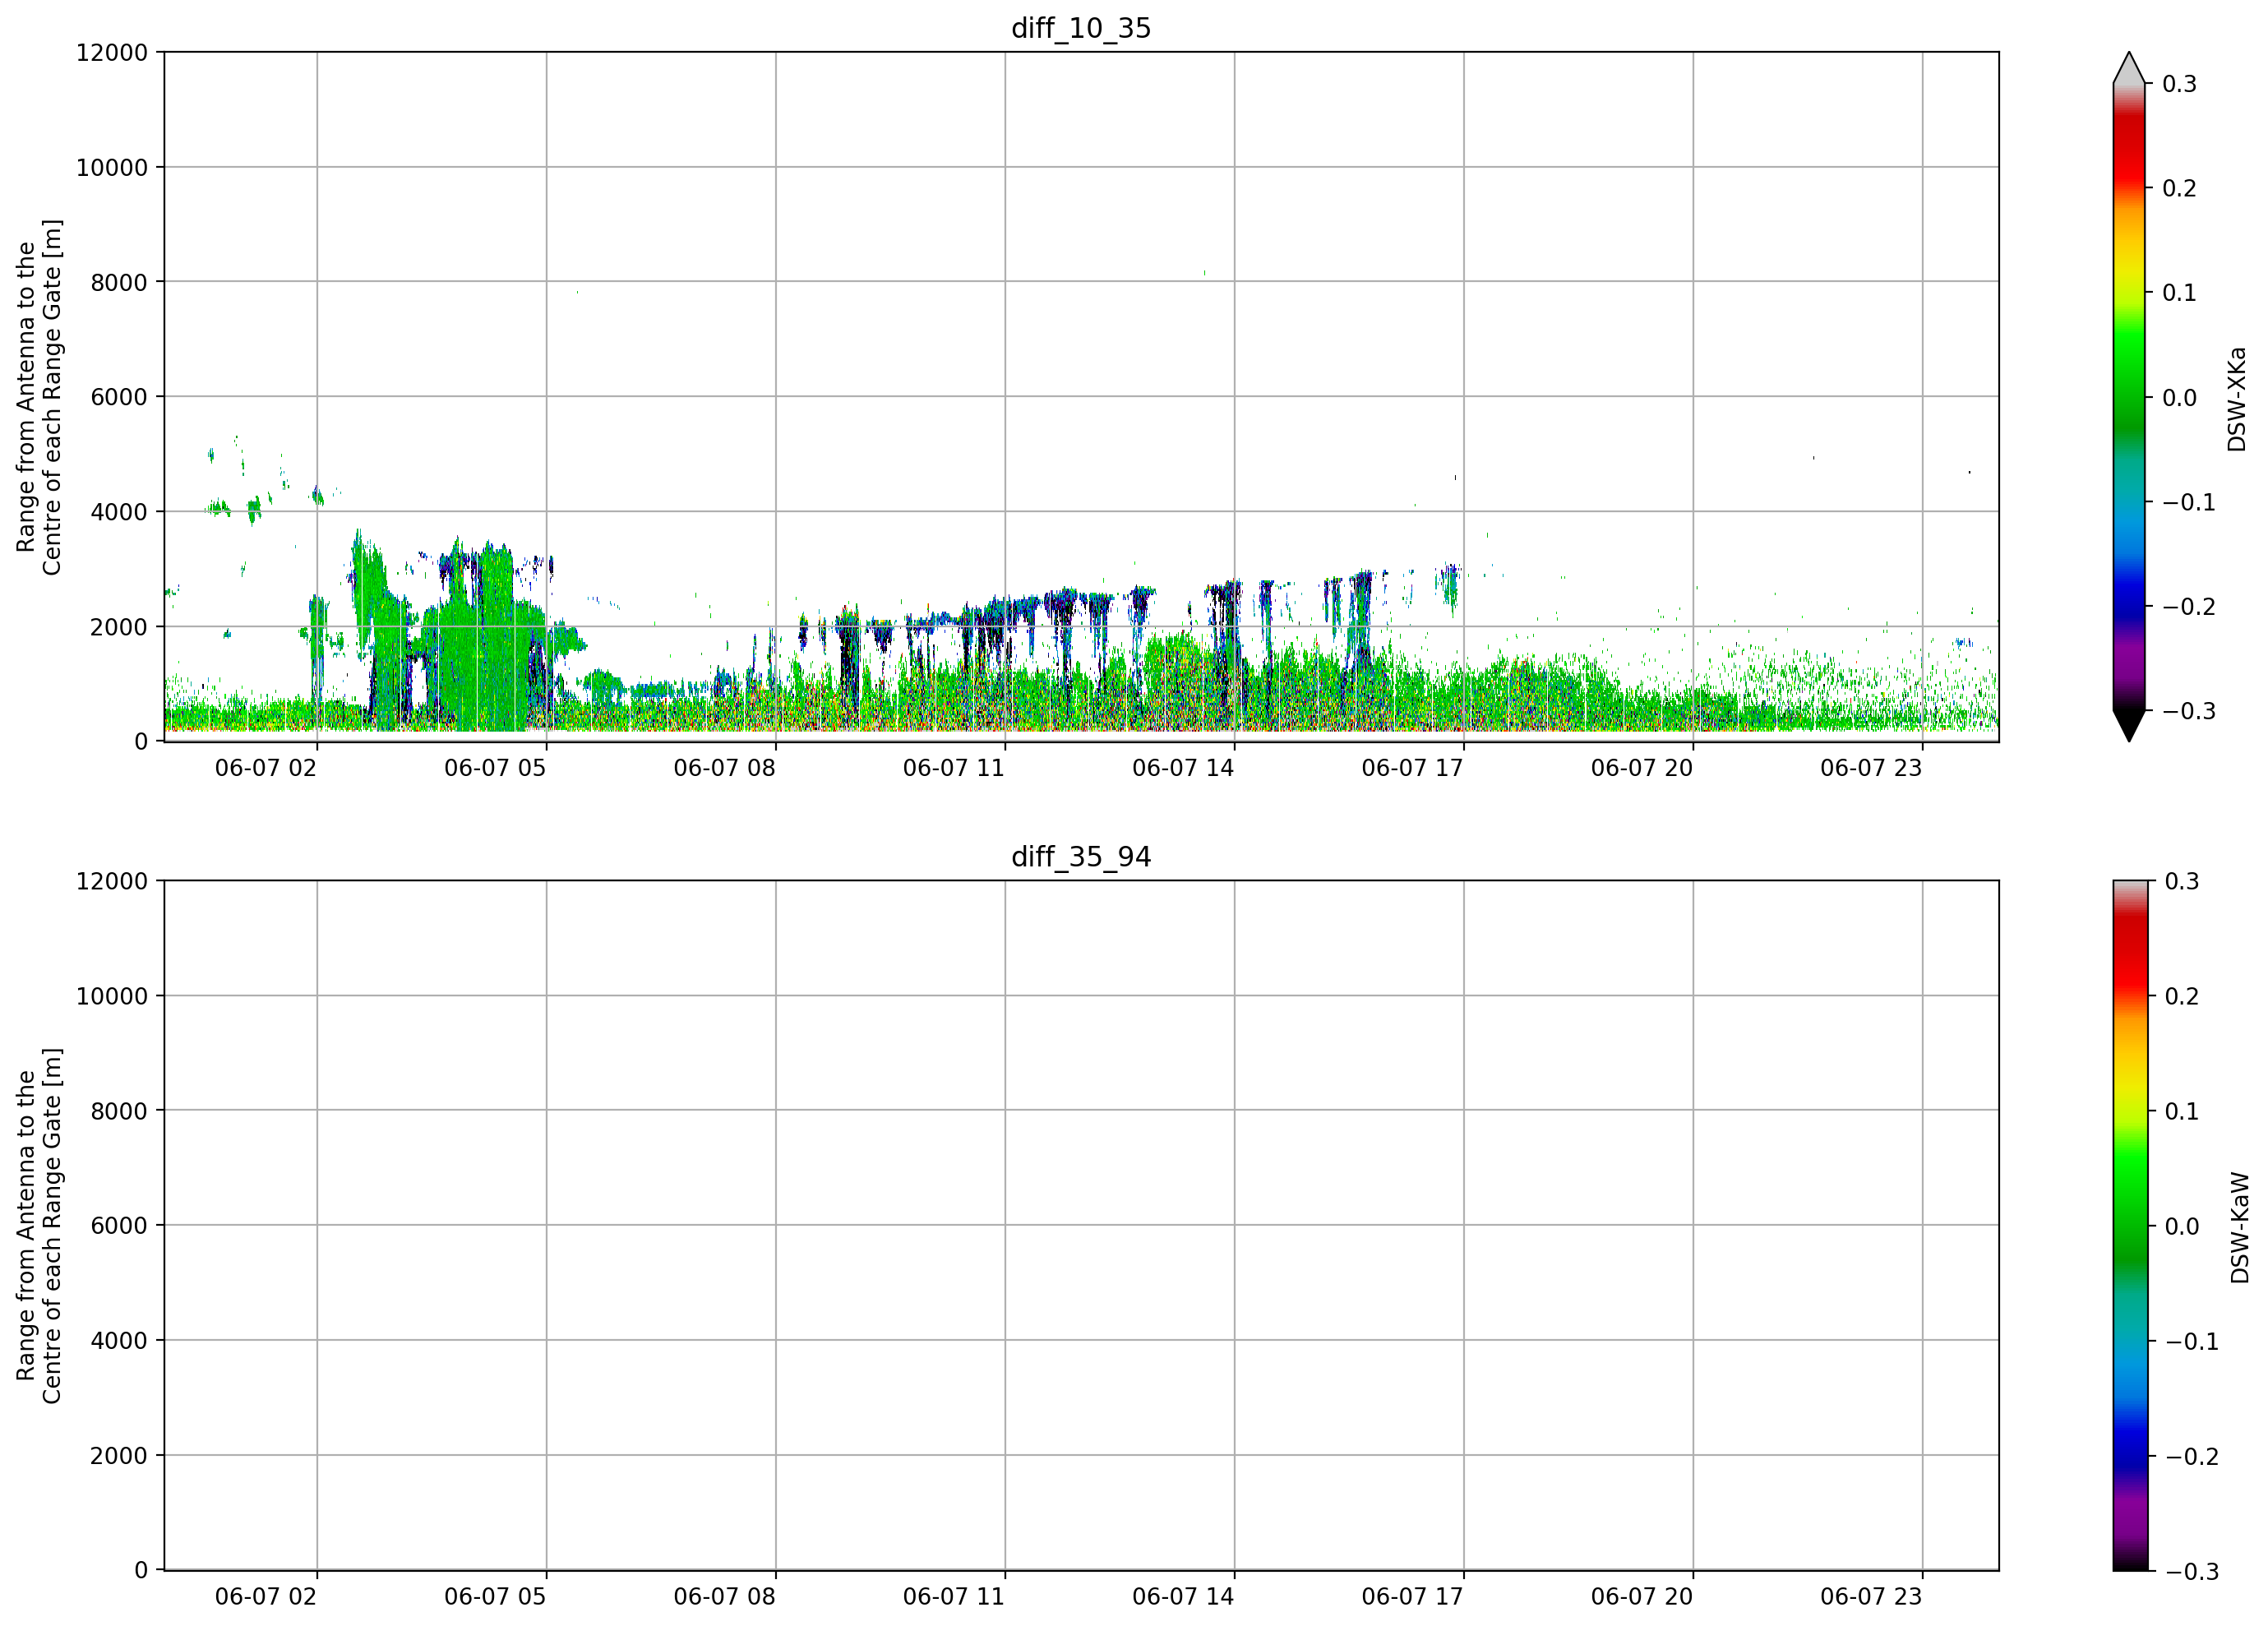Click '06-07 14' time label under diff_10_35
Image resolution: width=2268 pixels, height=1626 pixels.
1183,768
